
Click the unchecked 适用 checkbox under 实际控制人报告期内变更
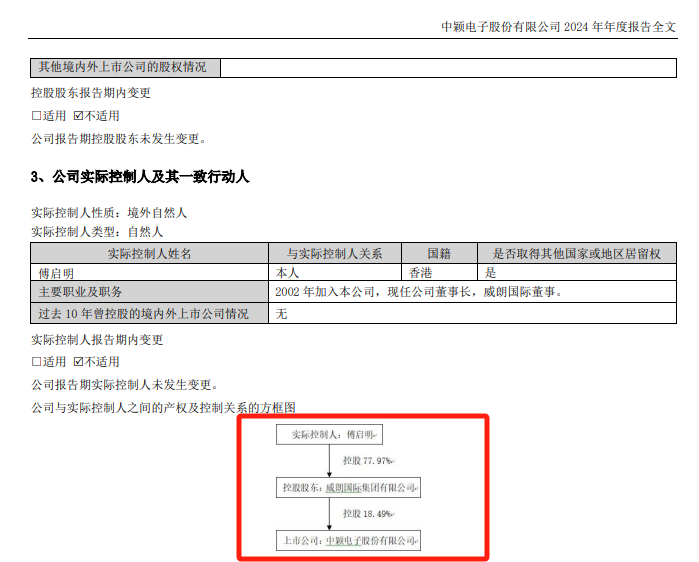pos(37,362)
